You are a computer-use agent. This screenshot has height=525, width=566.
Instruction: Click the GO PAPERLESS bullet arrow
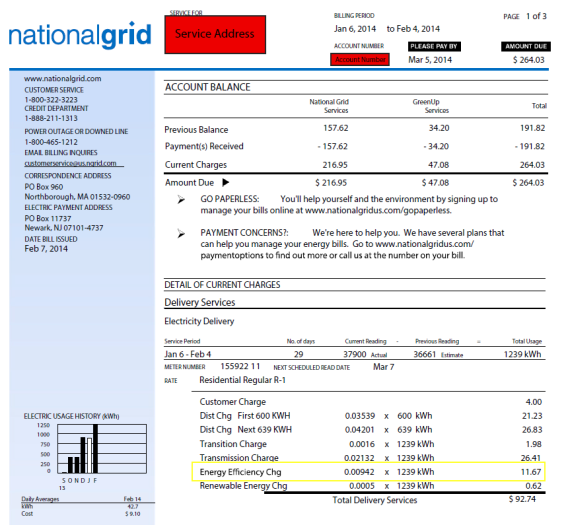[181, 199]
